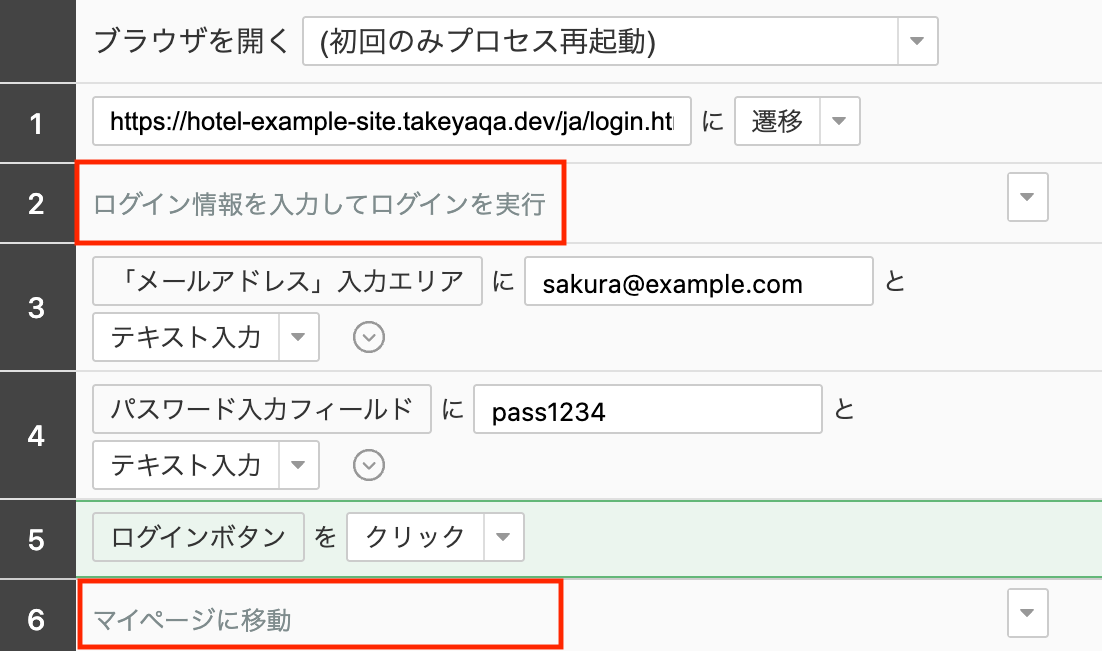Expand options for step 4 with the circled chevron

click(x=369, y=465)
